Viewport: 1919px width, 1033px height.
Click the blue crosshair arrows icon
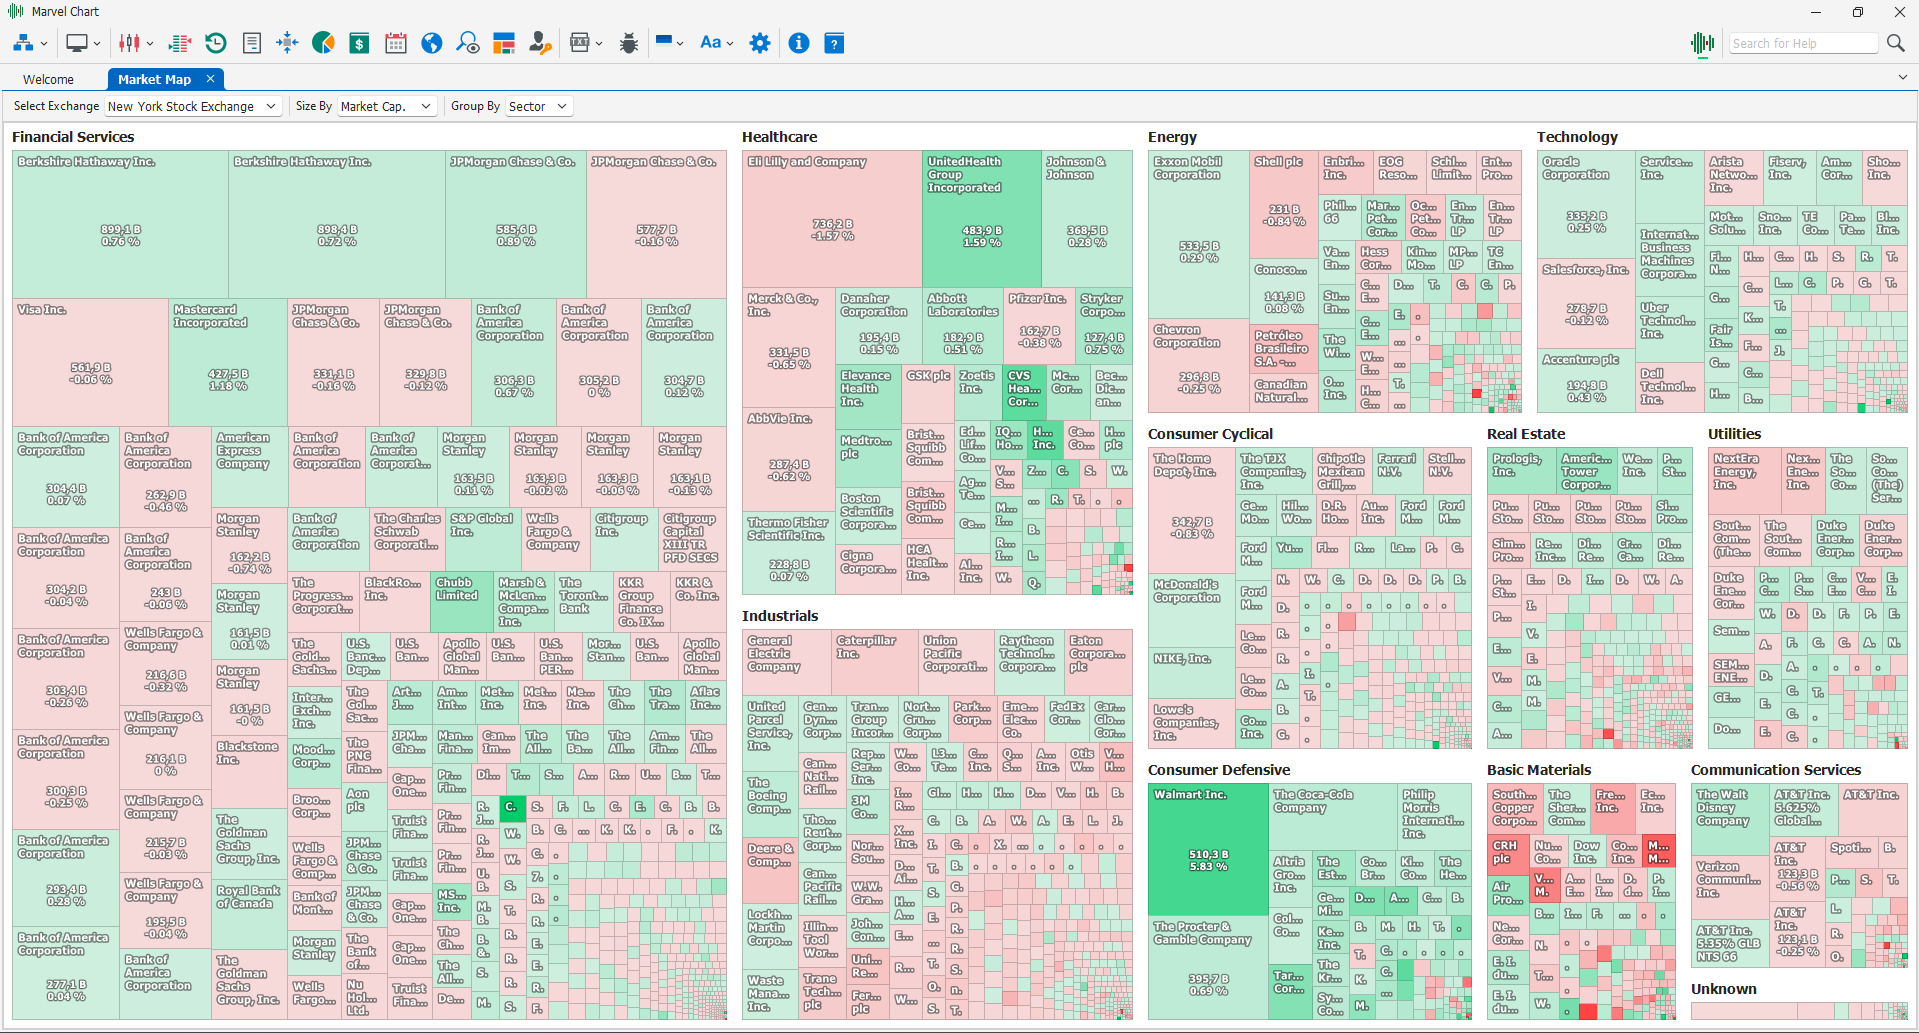pos(287,43)
